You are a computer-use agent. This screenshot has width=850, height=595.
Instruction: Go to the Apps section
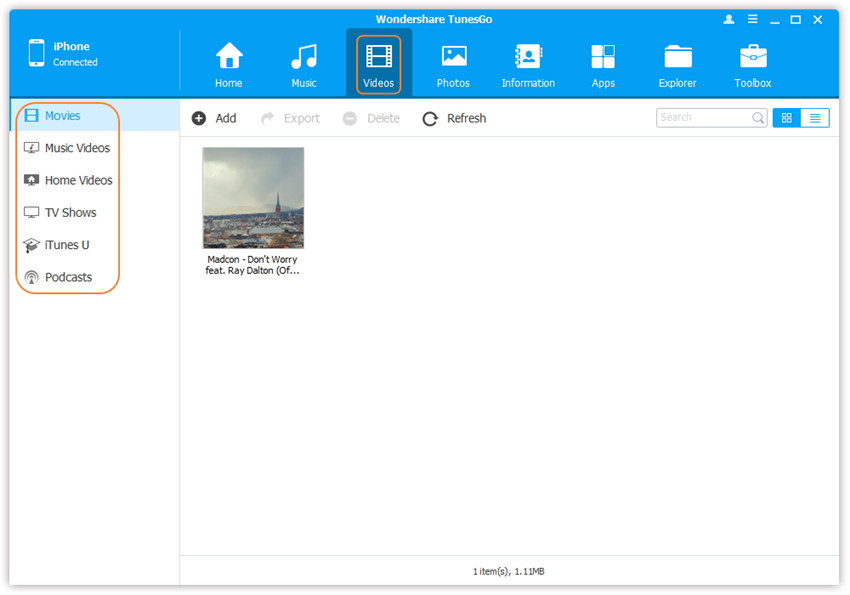[x=603, y=64]
